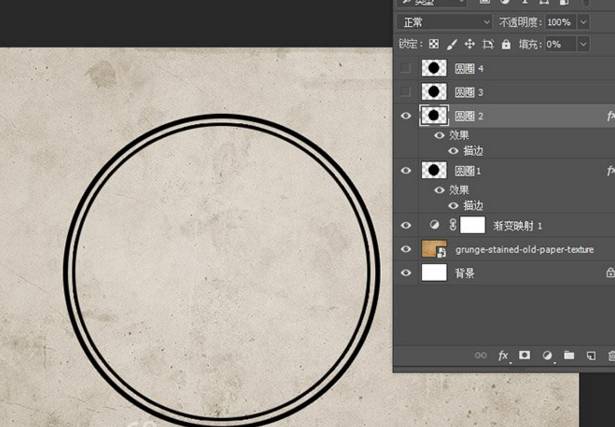Hide the grunge-stained-old-paper-texture layer
615x427 pixels.
(405, 249)
